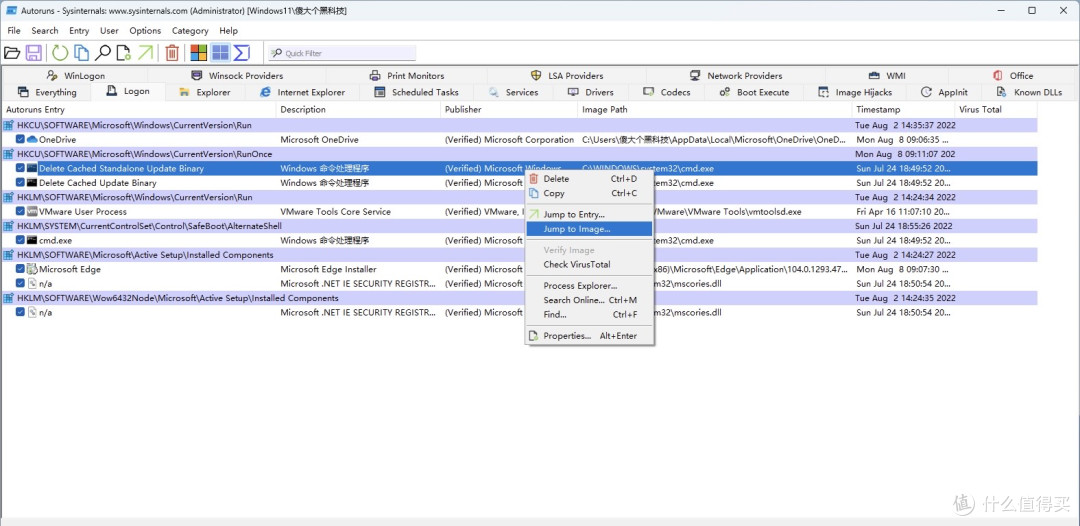
Task: Switch to the Internet Explorer tab
Action: [x=302, y=92]
